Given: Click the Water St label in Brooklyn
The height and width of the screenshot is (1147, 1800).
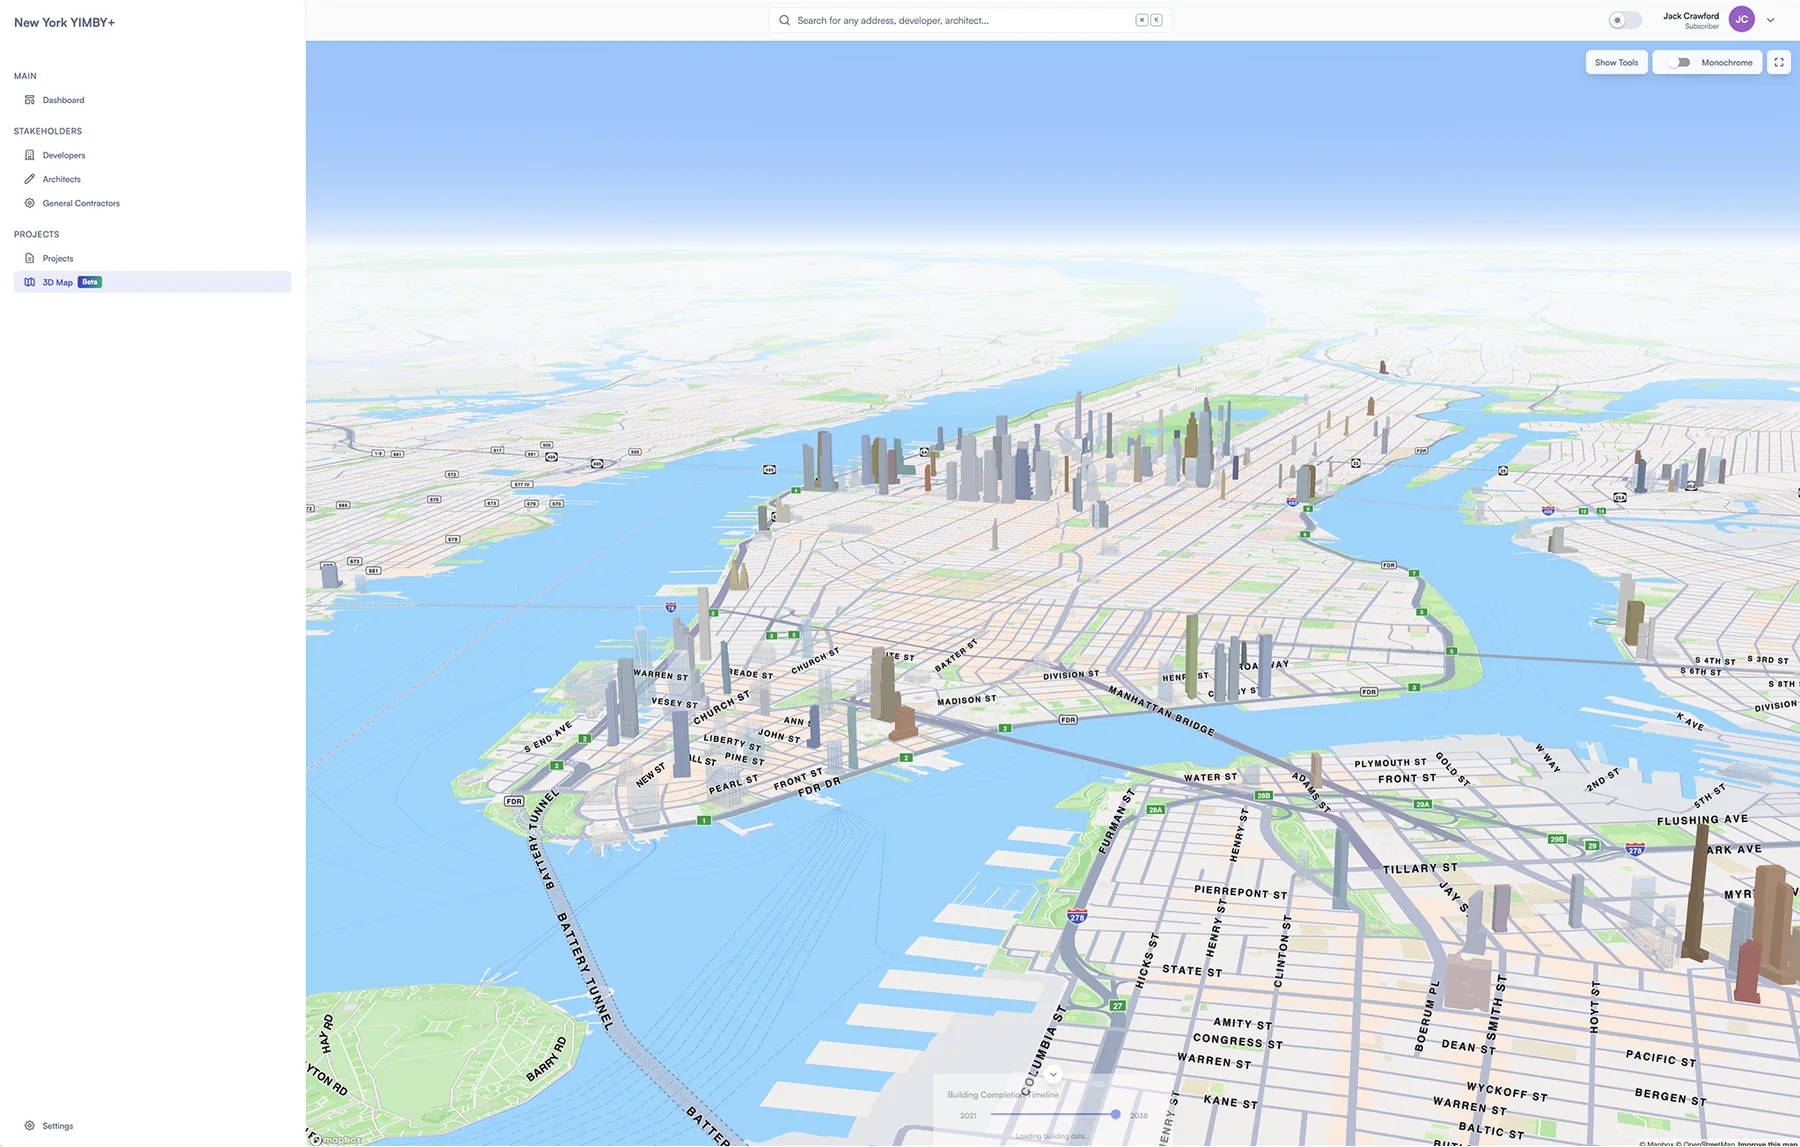Looking at the screenshot, I should click(1210, 777).
